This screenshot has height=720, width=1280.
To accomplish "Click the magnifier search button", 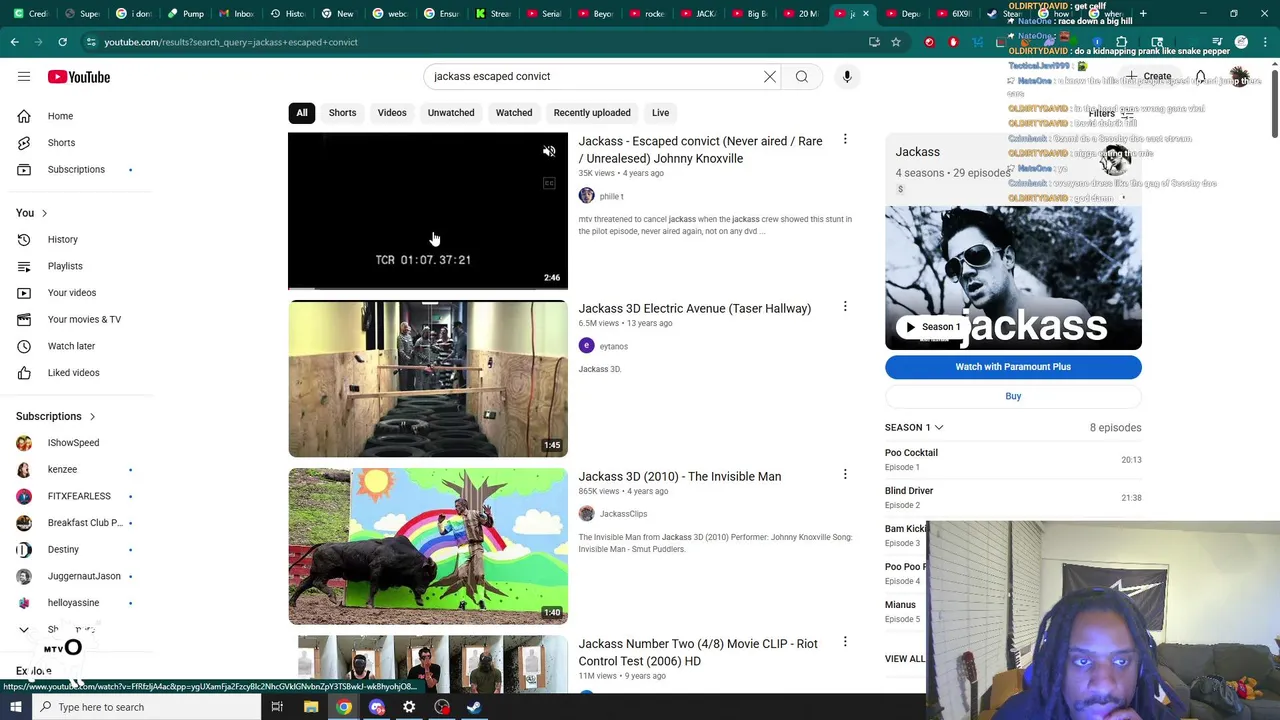I will click(802, 76).
